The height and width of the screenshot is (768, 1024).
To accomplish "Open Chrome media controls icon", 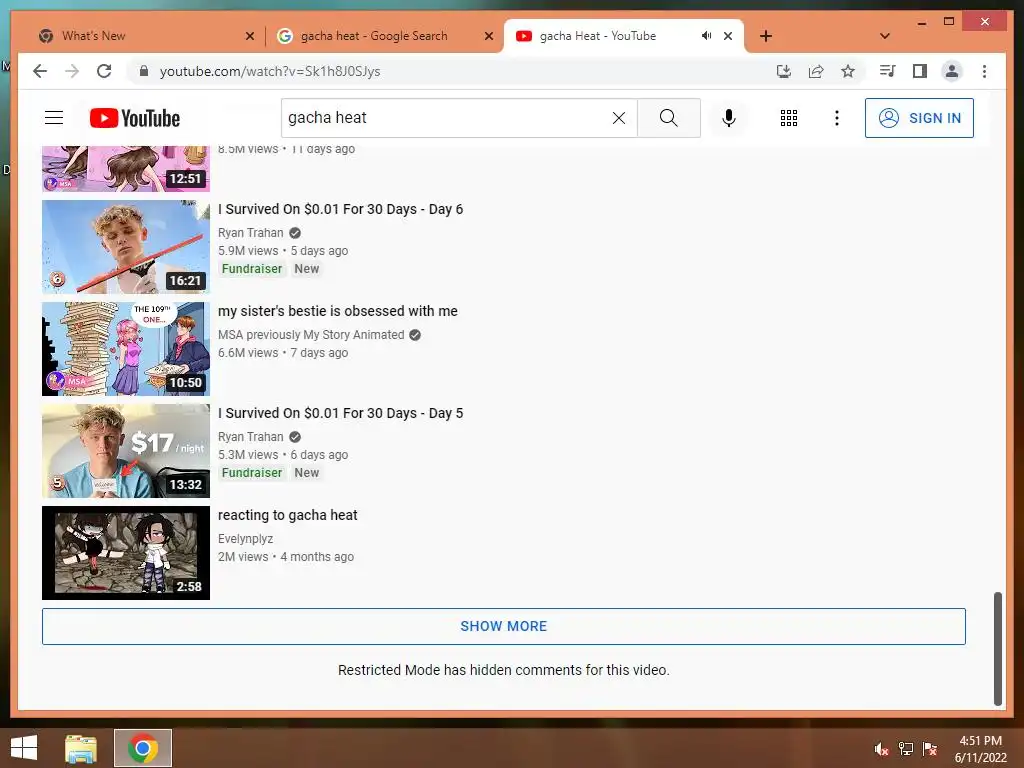I will point(887,71).
